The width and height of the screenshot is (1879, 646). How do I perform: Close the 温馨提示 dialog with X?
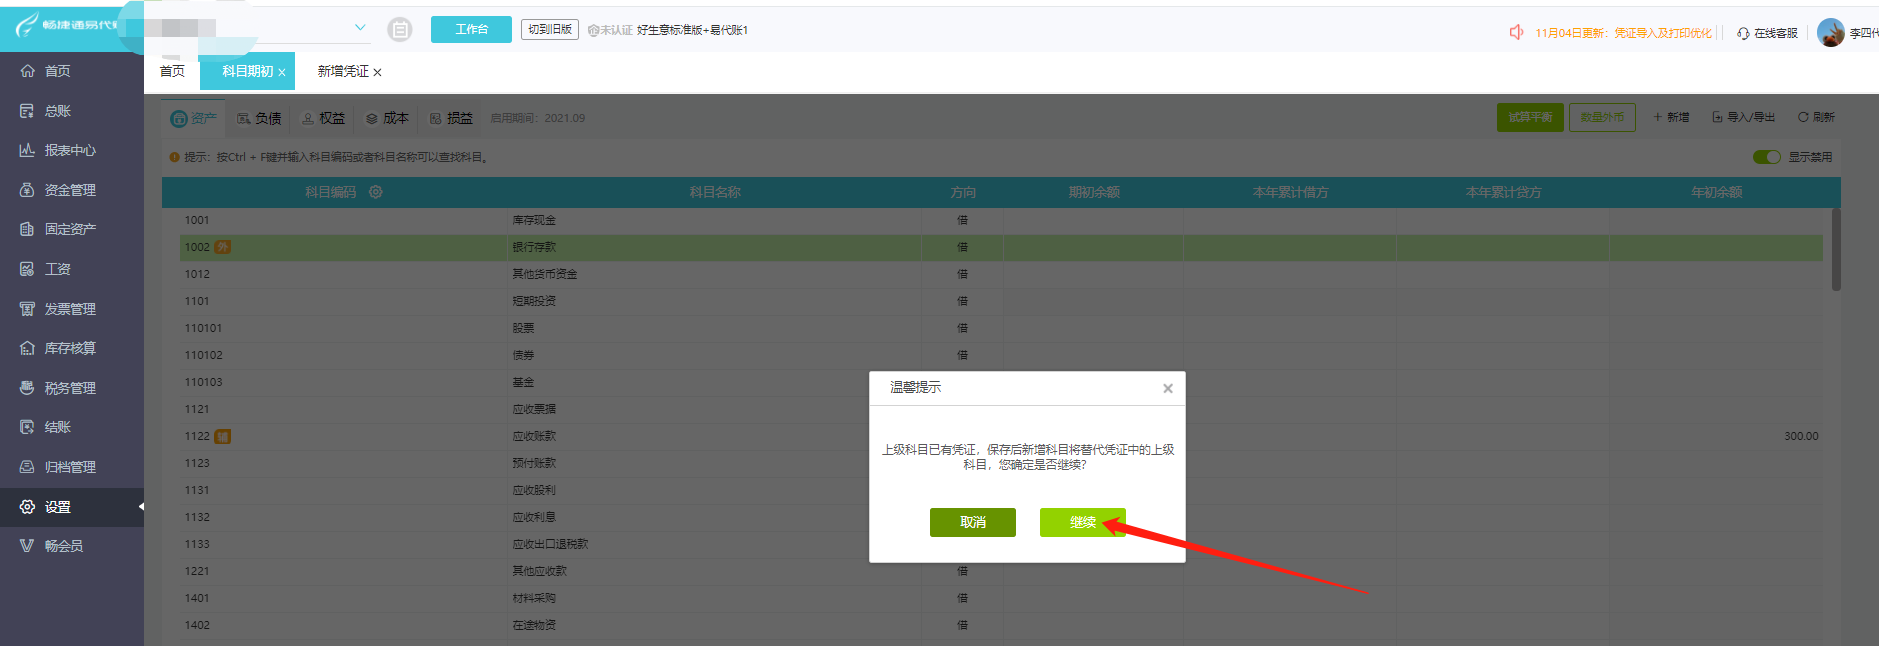click(x=1167, y=388)
